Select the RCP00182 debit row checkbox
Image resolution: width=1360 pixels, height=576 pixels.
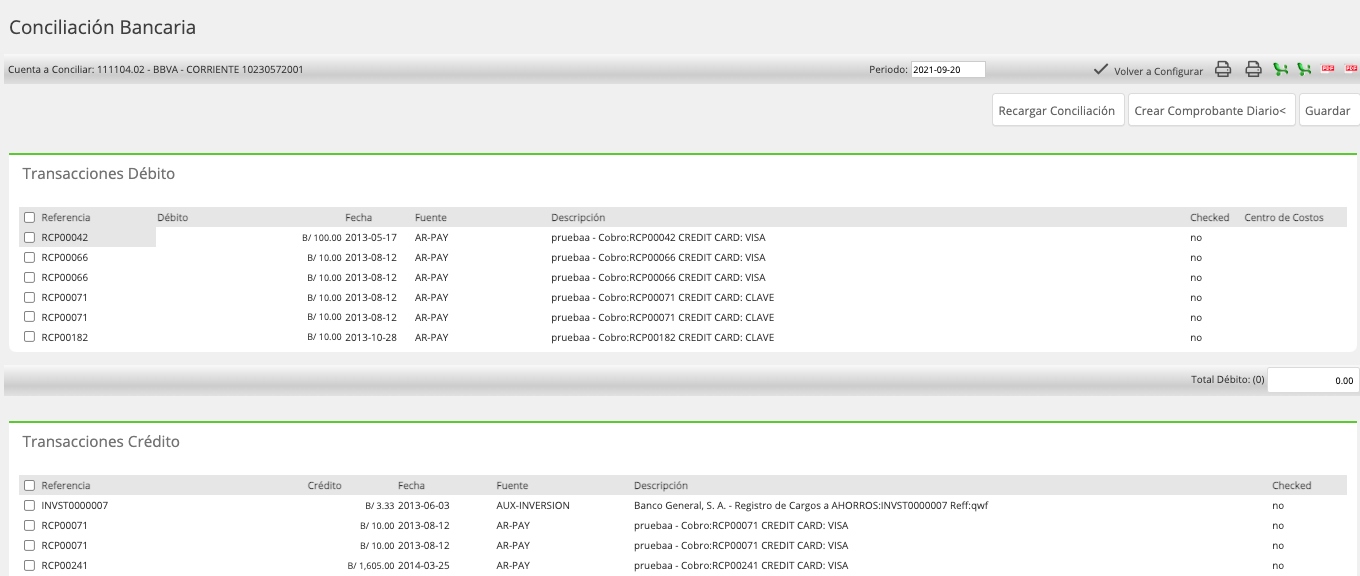click(x=30, y=338)
